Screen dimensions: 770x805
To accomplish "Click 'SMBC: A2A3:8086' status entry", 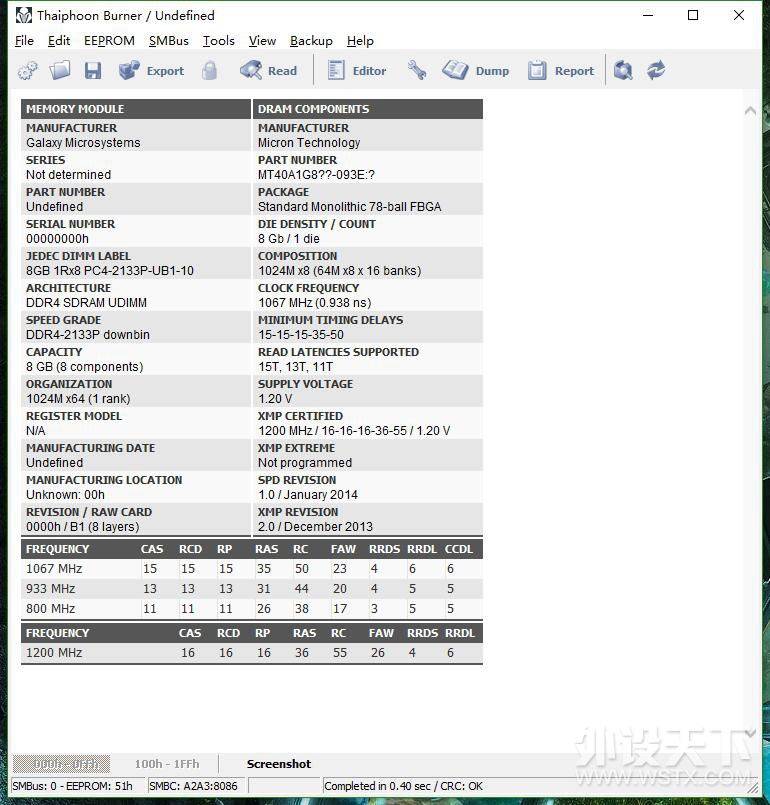I will [193, 786].
